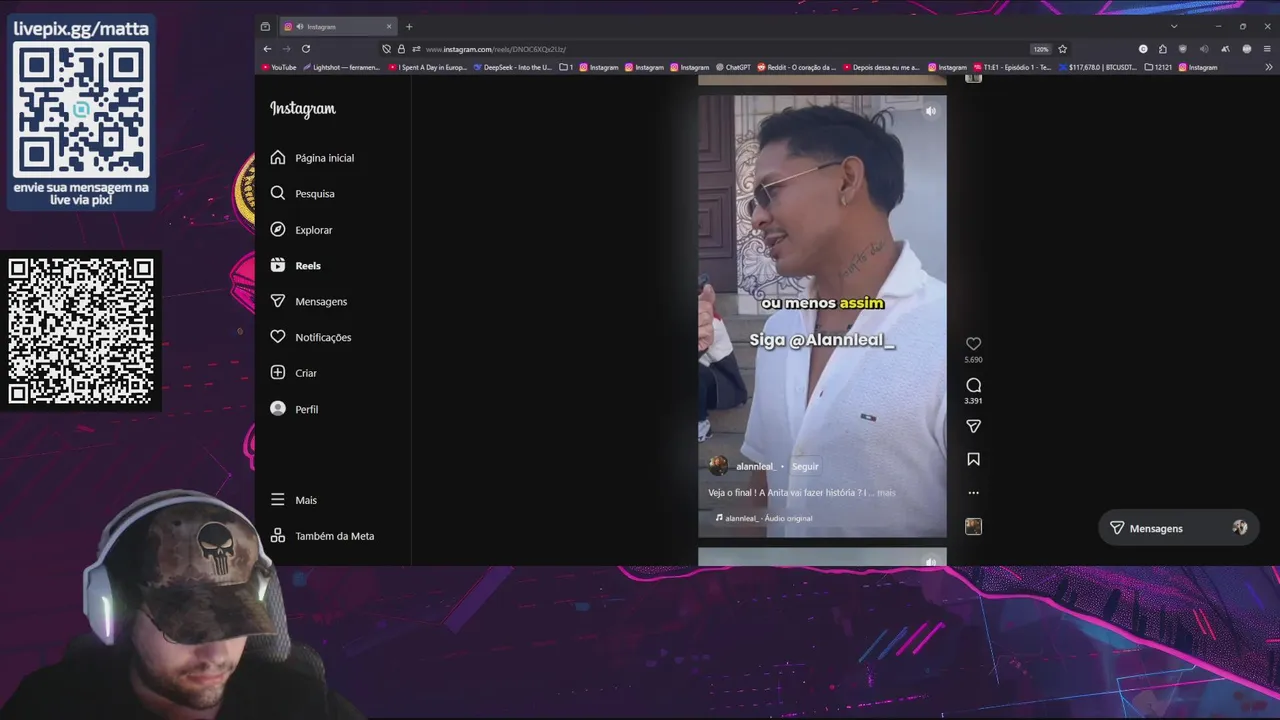This screenshot has height=720, width=1280.
Task: Open Notificações in the sidebar
Action: [310, 337]
